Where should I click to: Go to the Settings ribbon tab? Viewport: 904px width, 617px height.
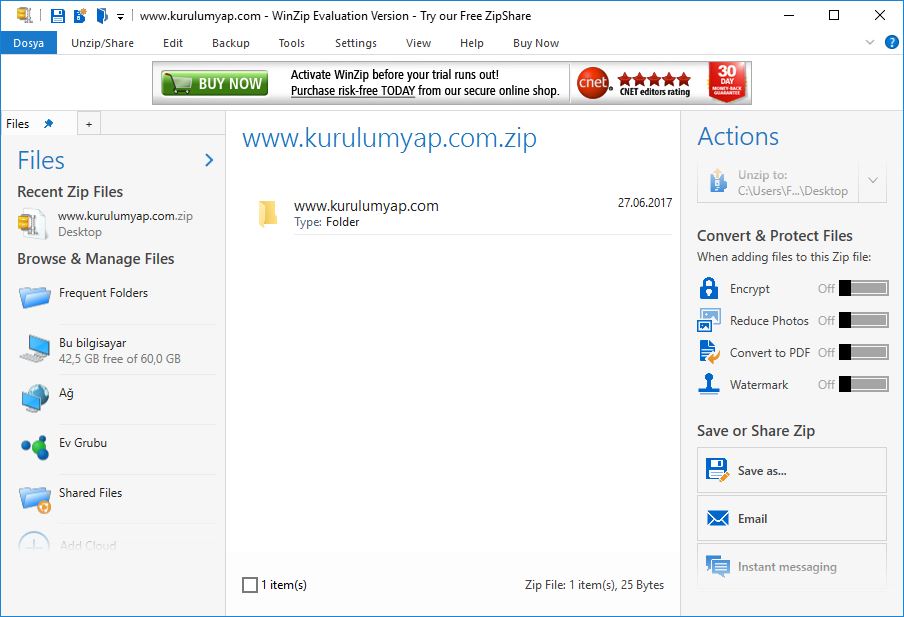tap(356, 43)
